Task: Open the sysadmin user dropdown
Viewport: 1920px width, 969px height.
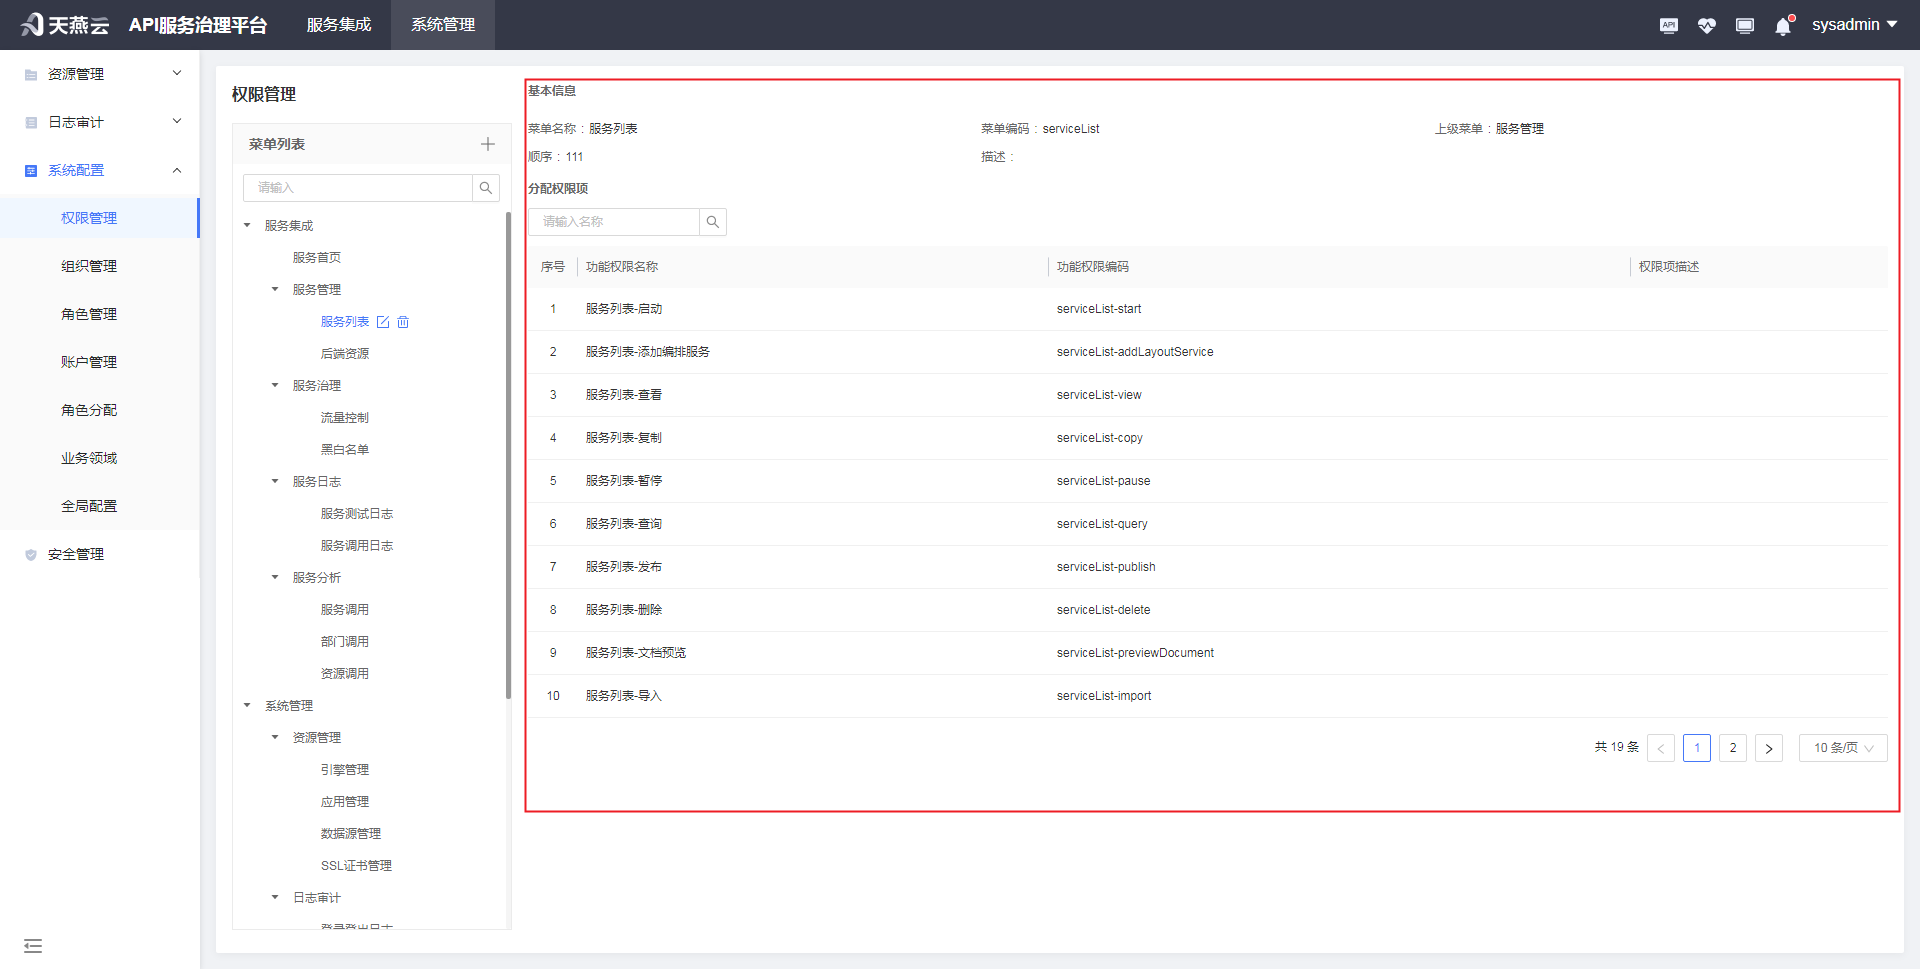Action: tap(1854, 25)
